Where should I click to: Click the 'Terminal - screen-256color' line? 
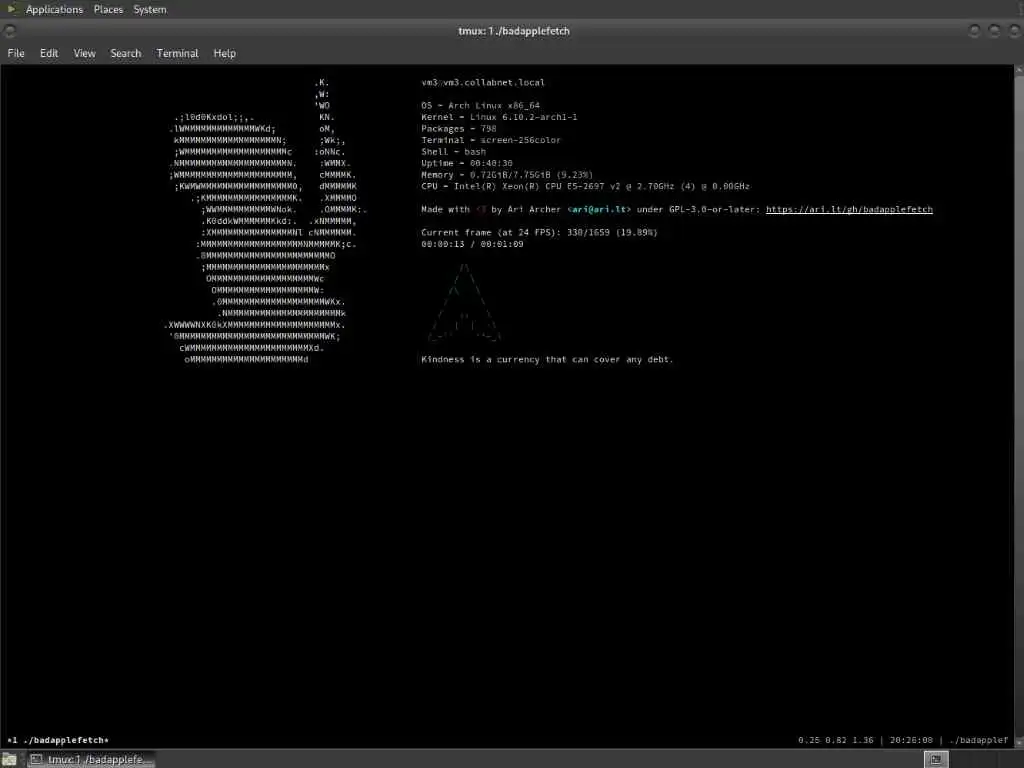click(x=490, y=140)
